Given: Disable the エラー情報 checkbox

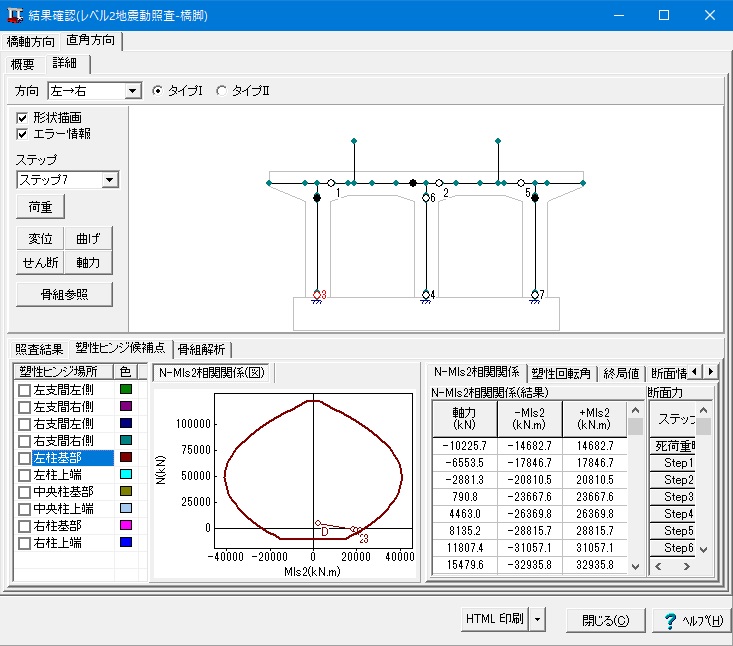Looking at the screenshot, I should click(23, 134).
